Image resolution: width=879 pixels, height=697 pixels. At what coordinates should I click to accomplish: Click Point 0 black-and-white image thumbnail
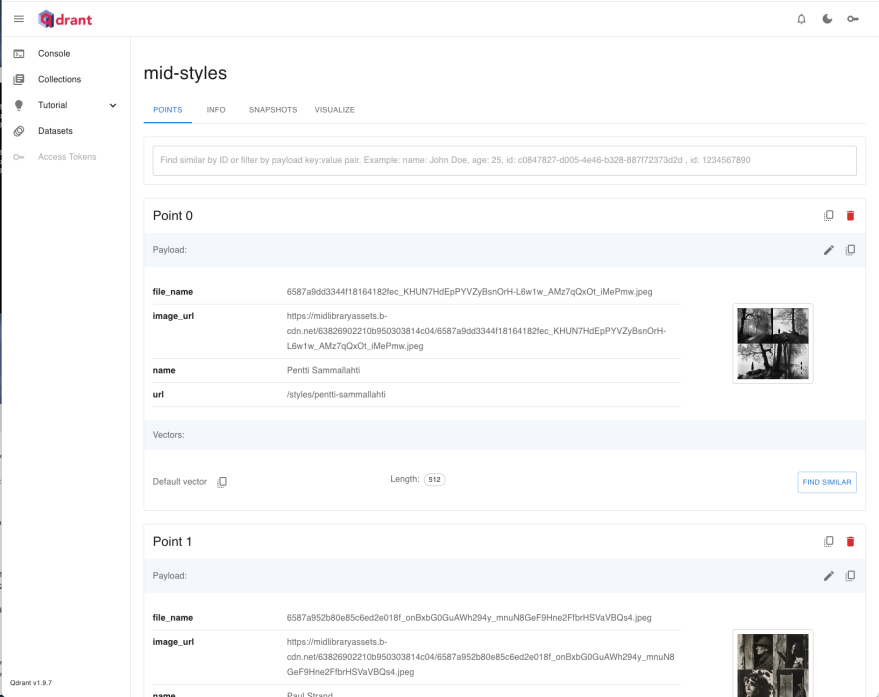(772, 343)
